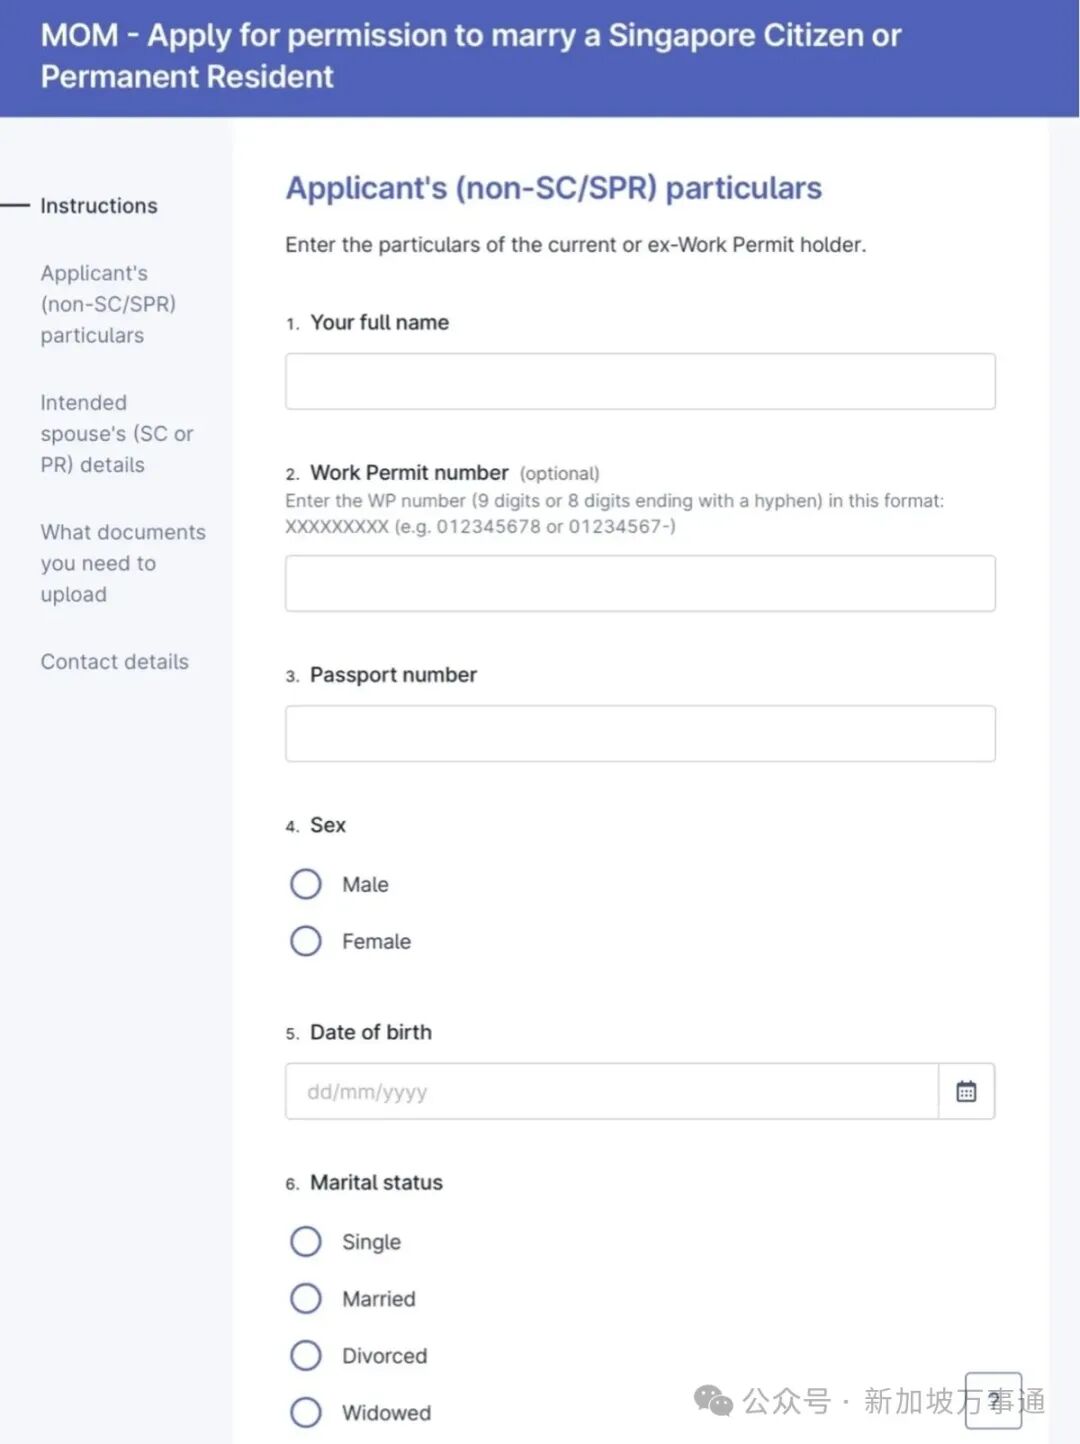Open Intended spouse's details sidebar item

[x=117, y=433]
